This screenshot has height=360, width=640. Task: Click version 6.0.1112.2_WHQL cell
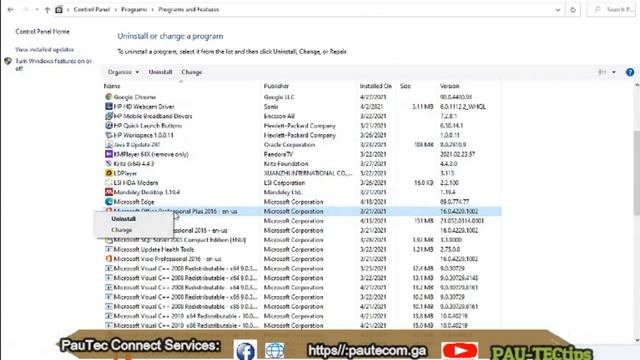point(463,107)
